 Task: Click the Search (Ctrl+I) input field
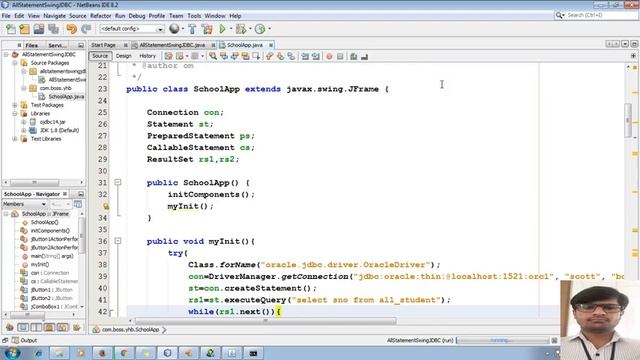pos(600,15)
